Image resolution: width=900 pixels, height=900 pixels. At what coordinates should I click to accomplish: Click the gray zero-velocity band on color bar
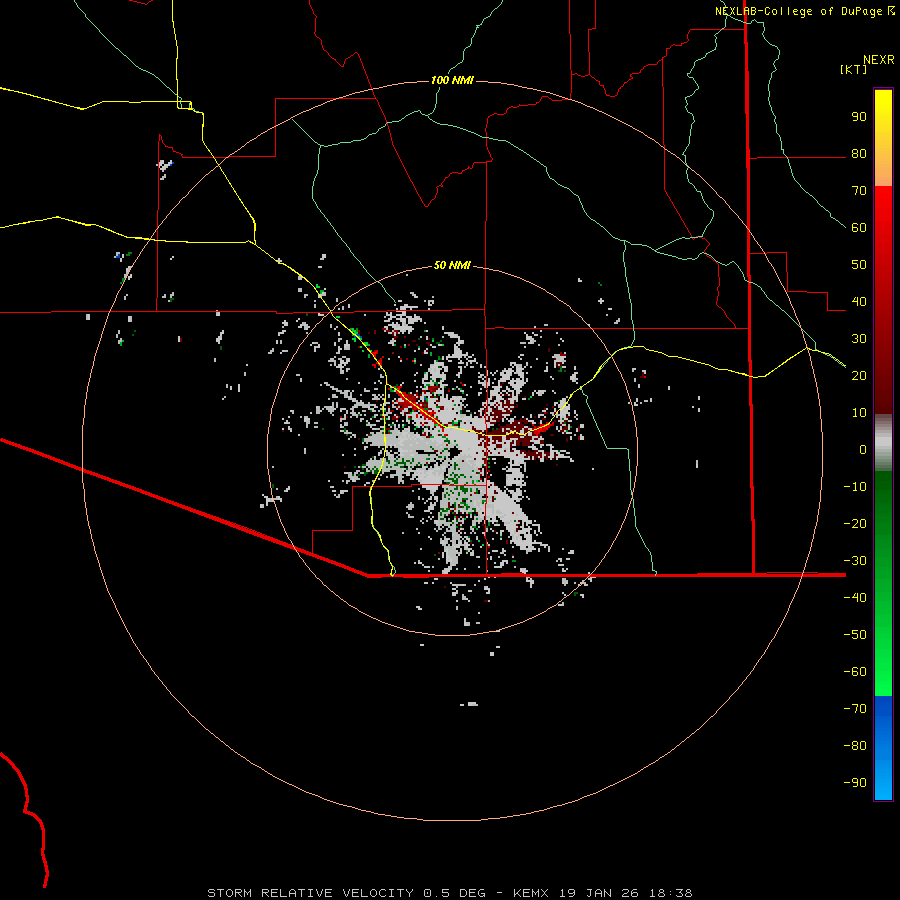[x=883, y=443]
